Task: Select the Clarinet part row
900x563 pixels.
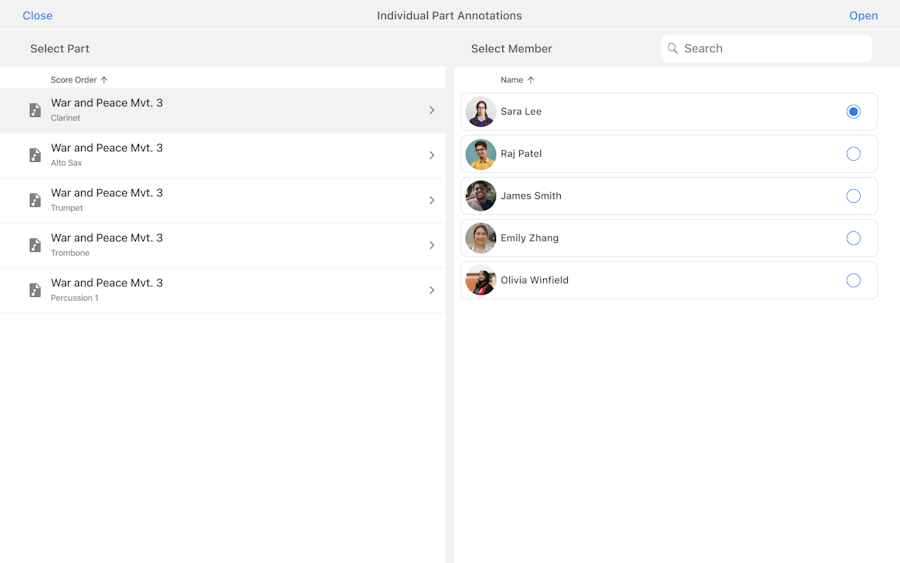Action: tap(222, 110)
